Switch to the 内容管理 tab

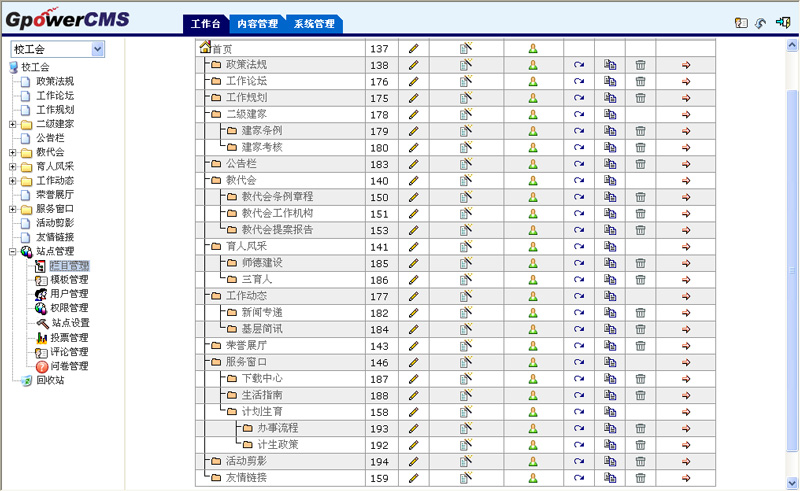(258, 24)
